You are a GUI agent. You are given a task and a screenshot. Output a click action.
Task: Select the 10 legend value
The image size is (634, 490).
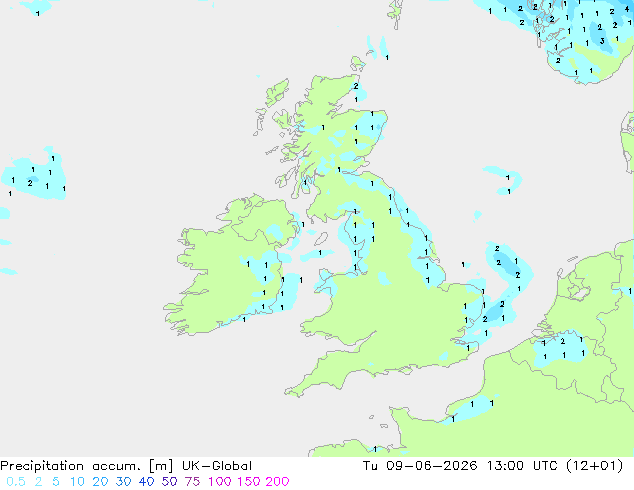pos(77,482)
